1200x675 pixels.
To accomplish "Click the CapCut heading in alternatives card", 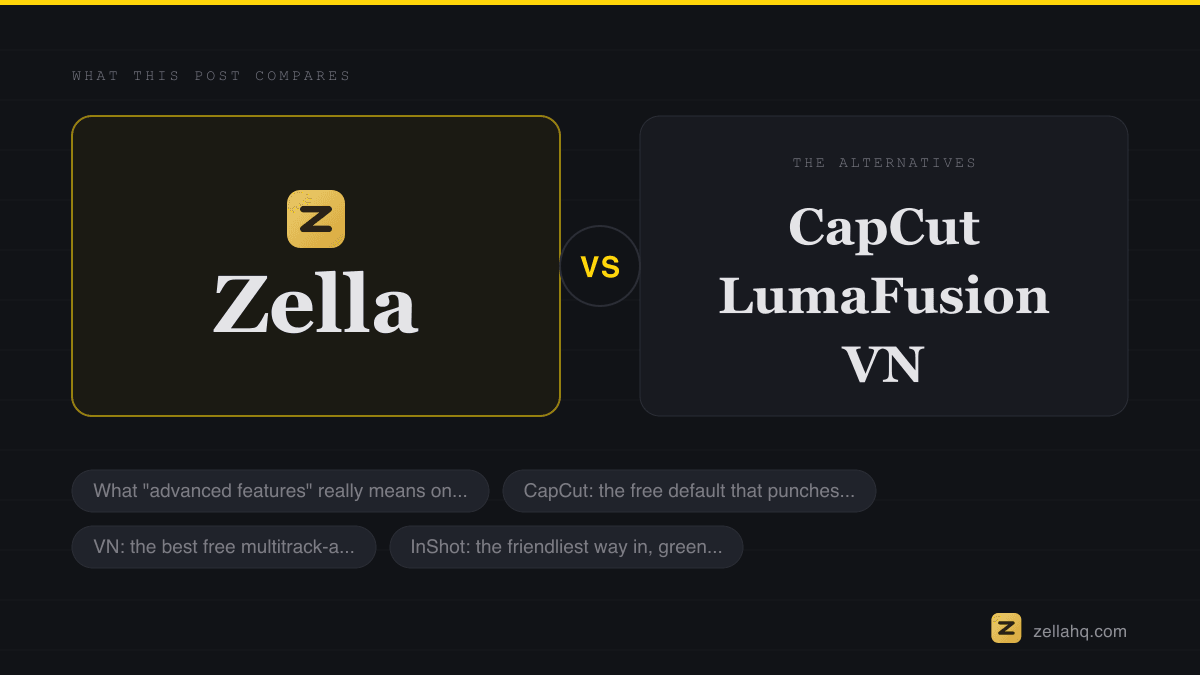I will point(884,227).
